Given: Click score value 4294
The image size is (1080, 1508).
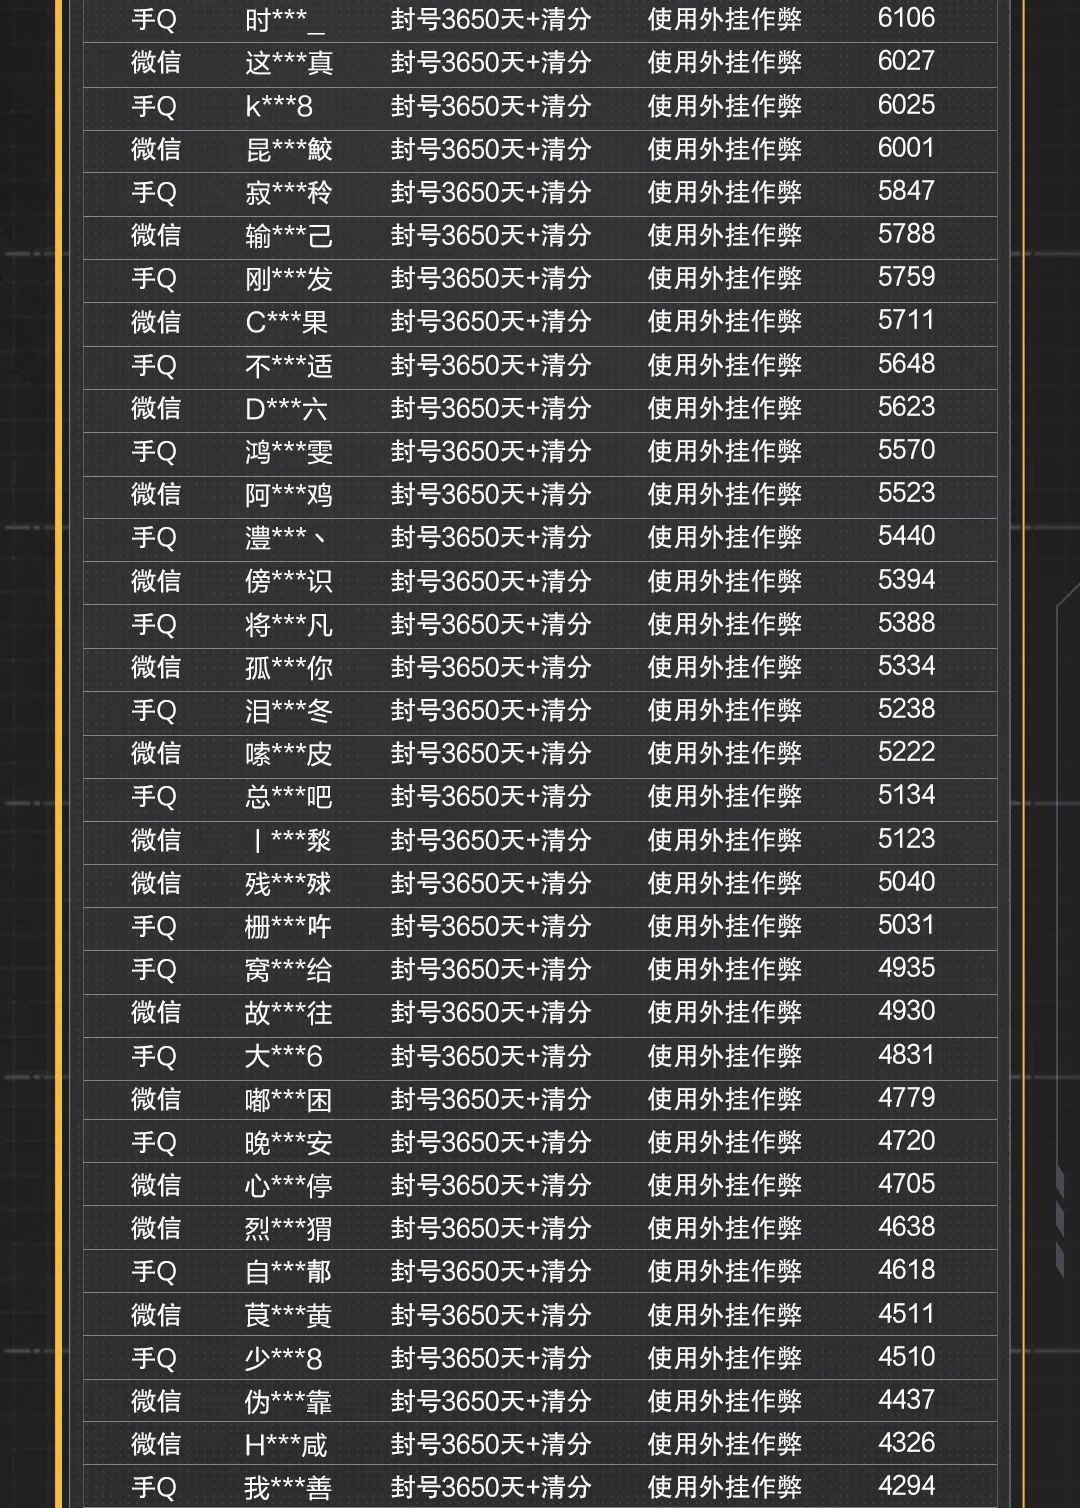Looking at the screenshot, I should 906,1486.
